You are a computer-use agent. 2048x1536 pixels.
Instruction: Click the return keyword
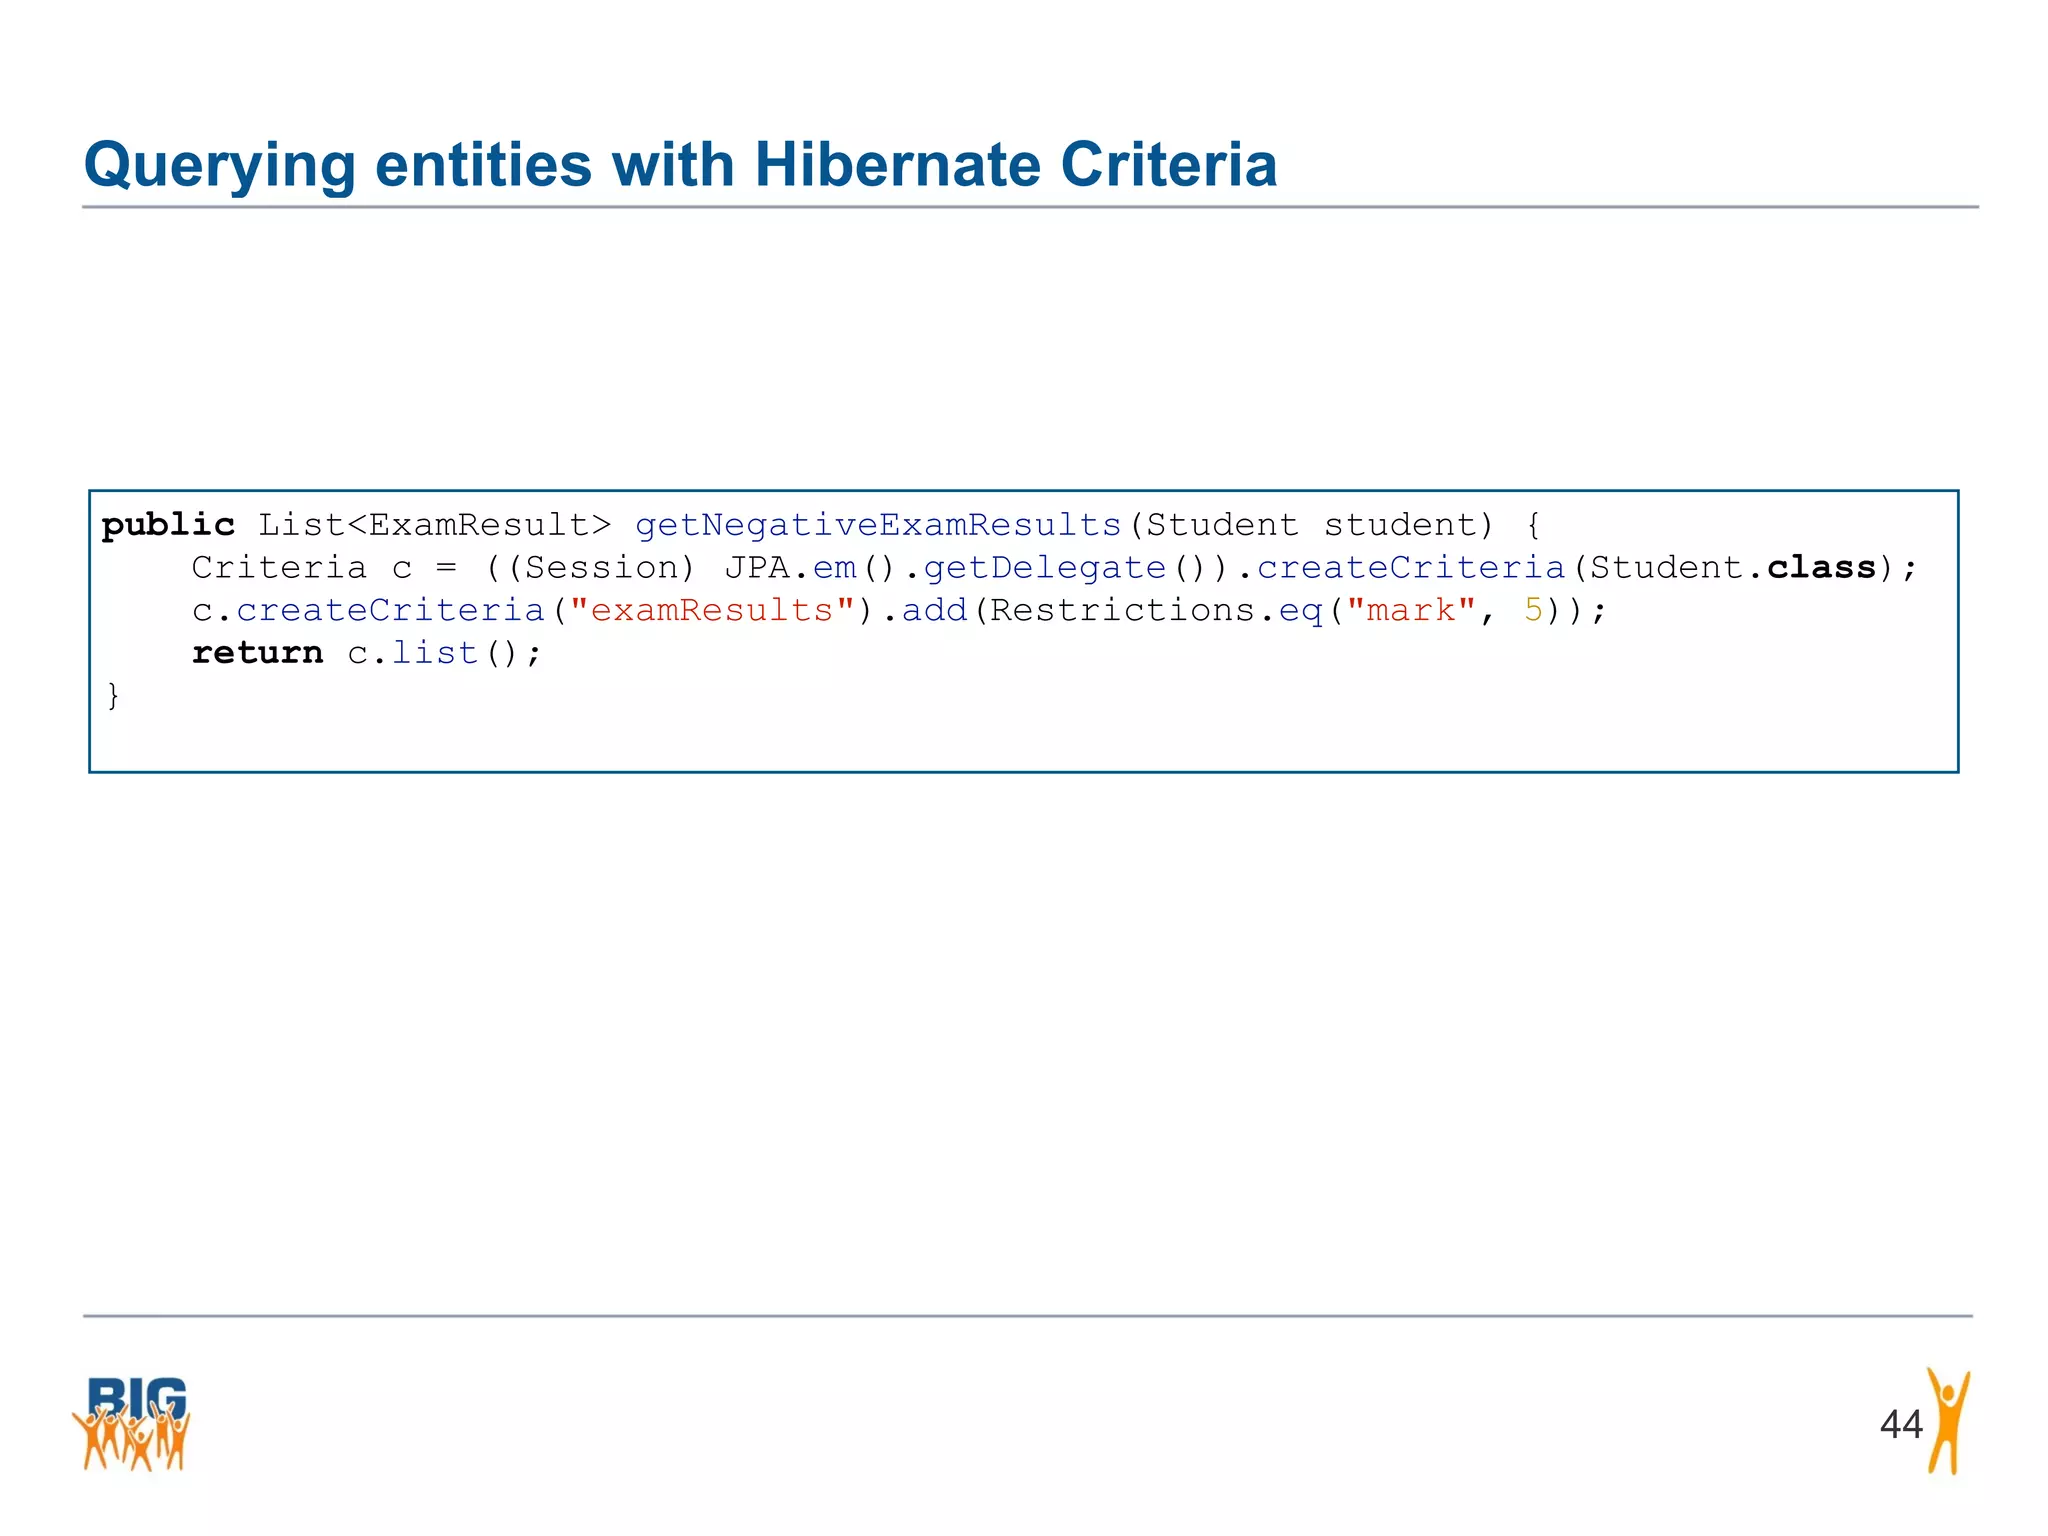tap(257, 653)
